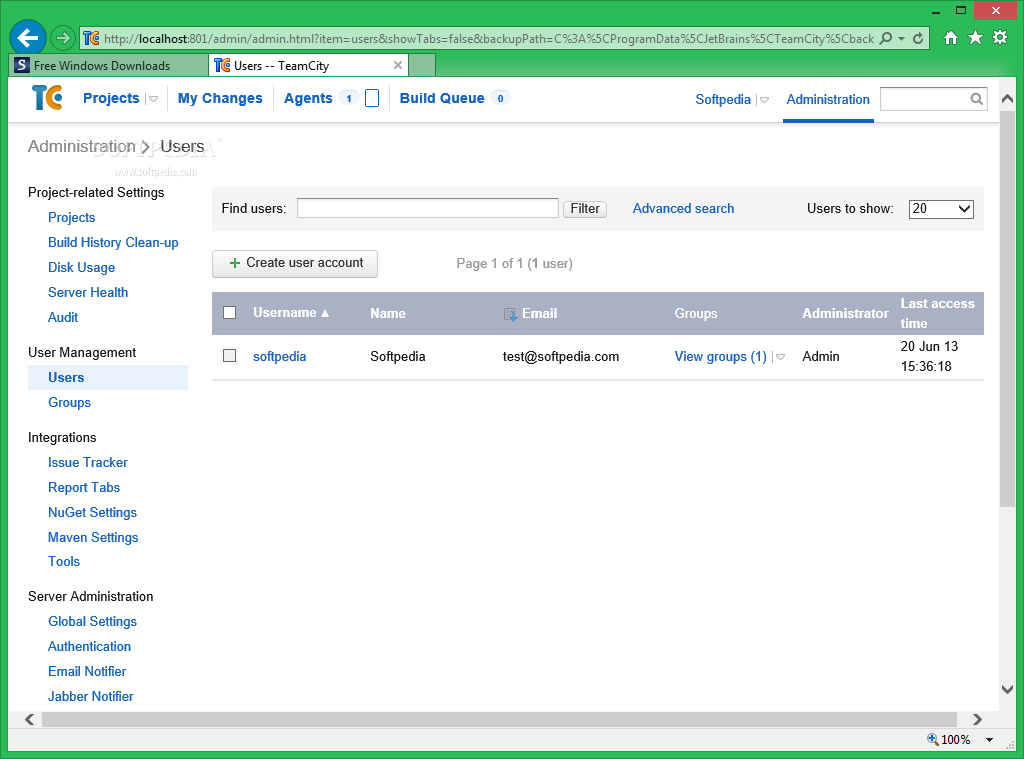The image size is (1024, 759).
Task: Select Groups under User Management
Action: (x=69, y=402)
